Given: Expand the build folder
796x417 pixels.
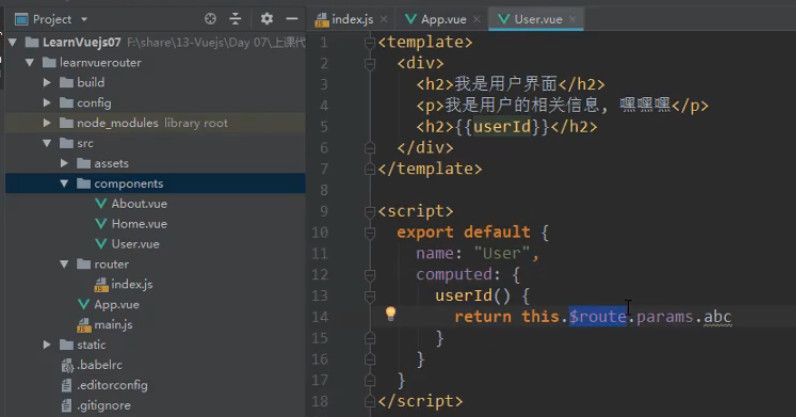Looking at the screenshot, I should pyautogui.click(x=47, y=82).
